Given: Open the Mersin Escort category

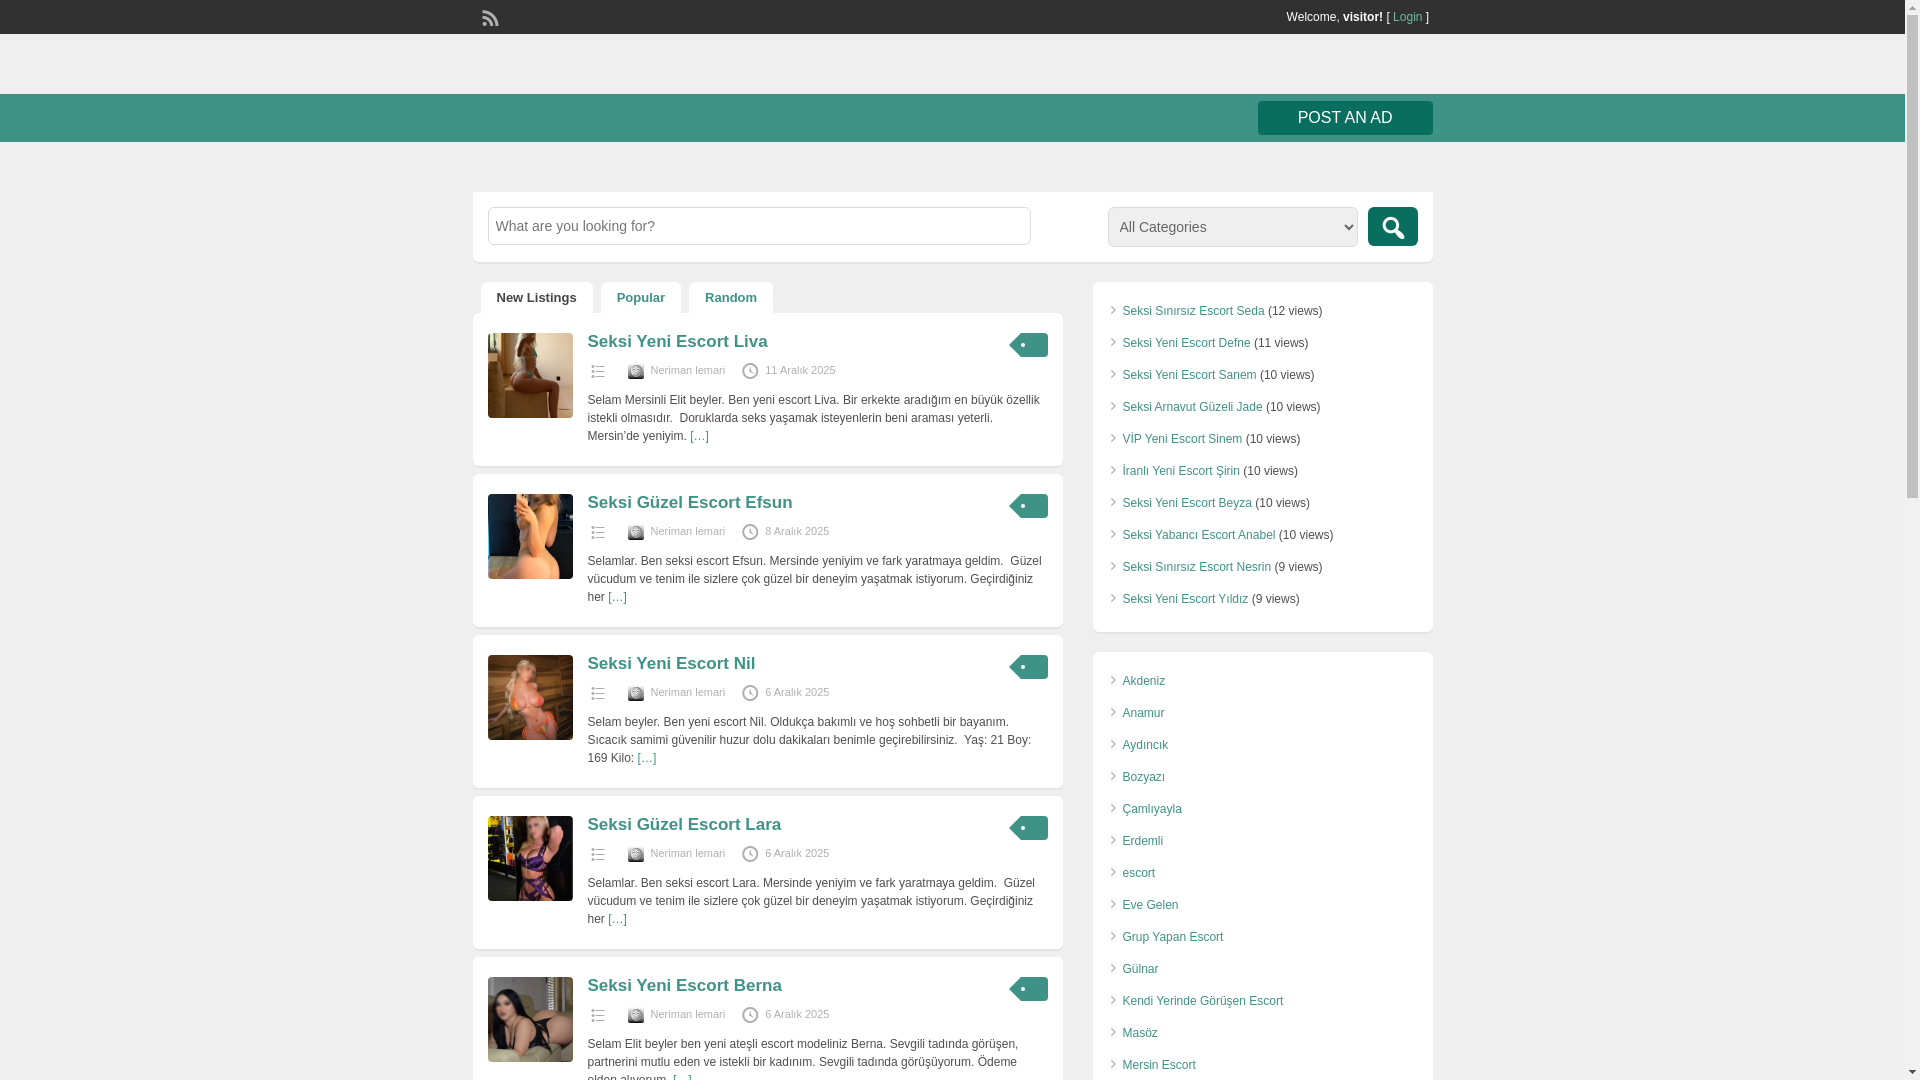Looking at the screenshot, I should click(1158, 1065).
